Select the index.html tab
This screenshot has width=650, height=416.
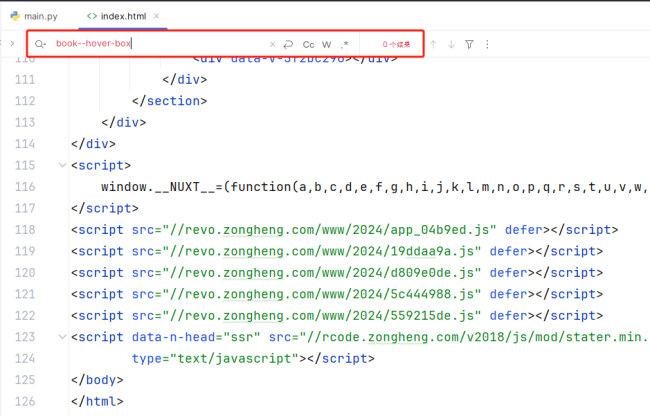116,16
